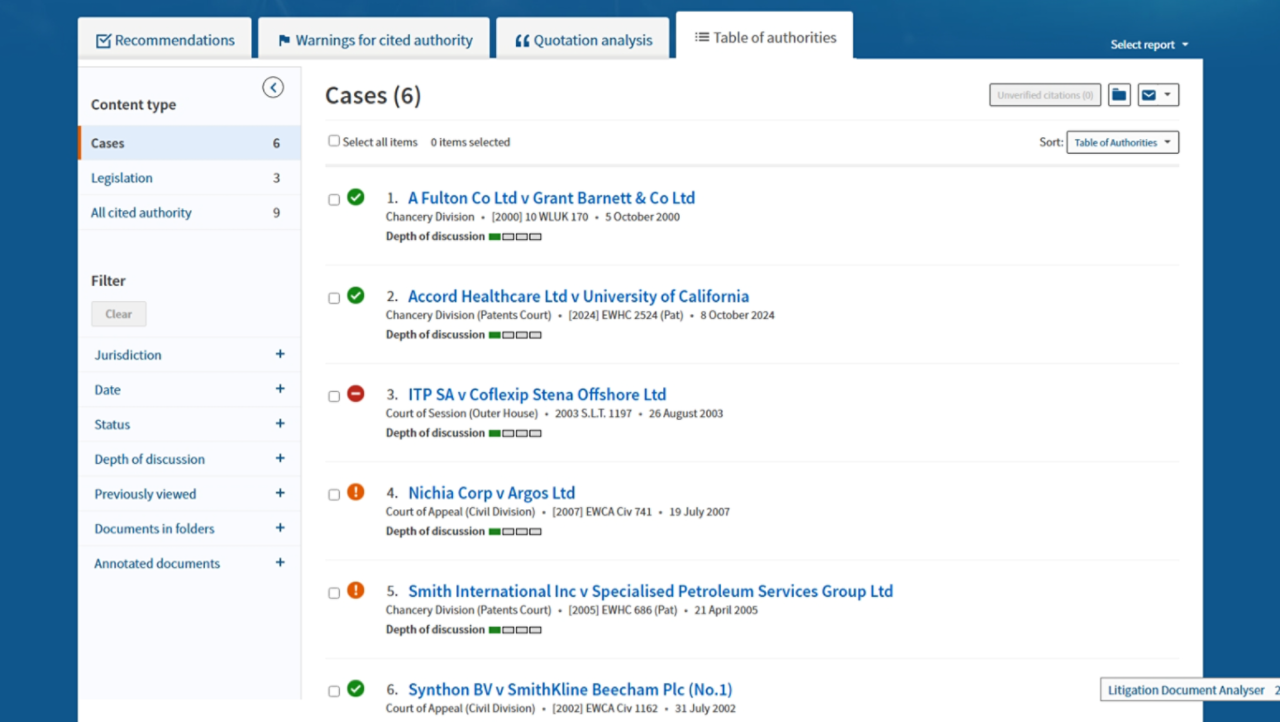1280x722 pixels.
Task: Click red negative status icon for ITP SA
Action: tap(356, 394)
